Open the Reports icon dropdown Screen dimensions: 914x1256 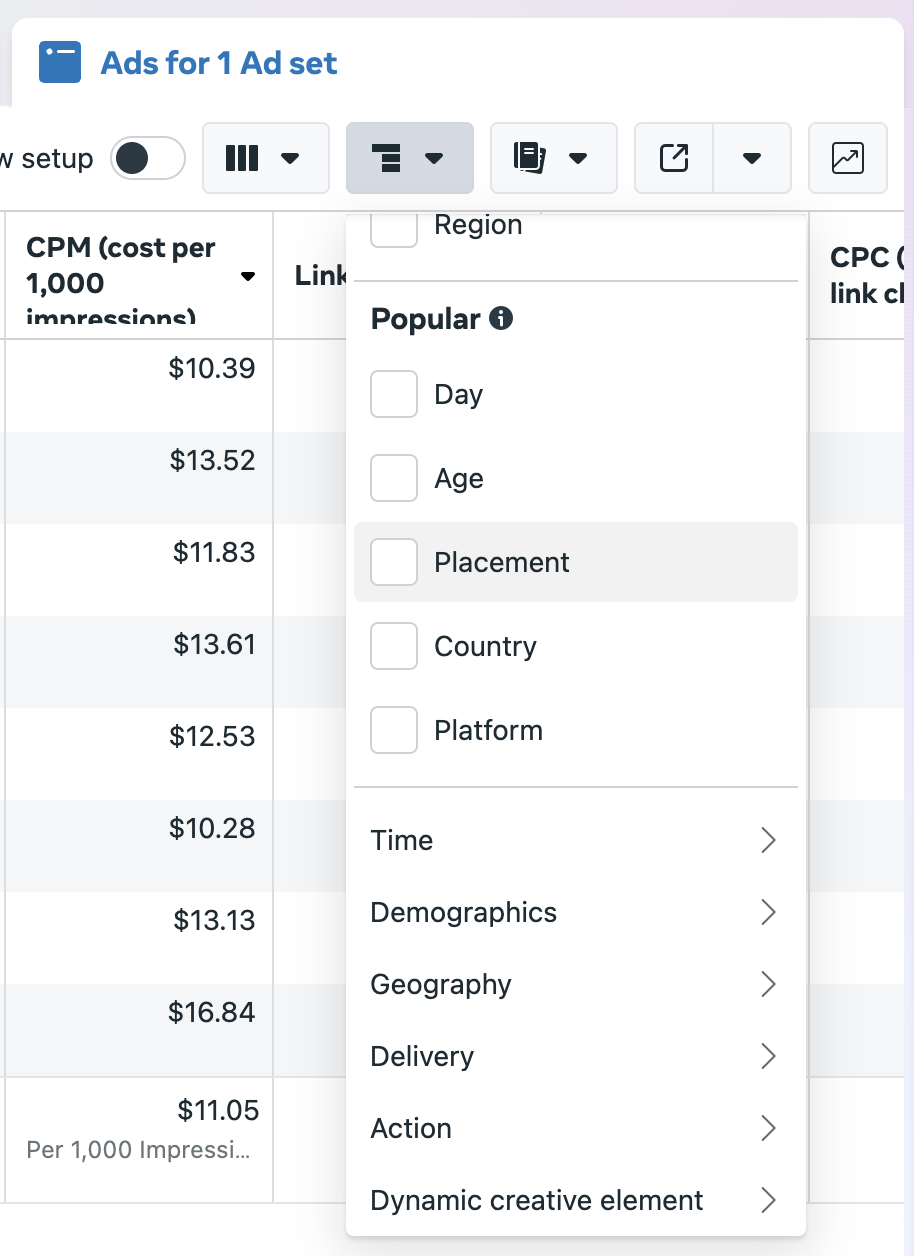[553, 158]
